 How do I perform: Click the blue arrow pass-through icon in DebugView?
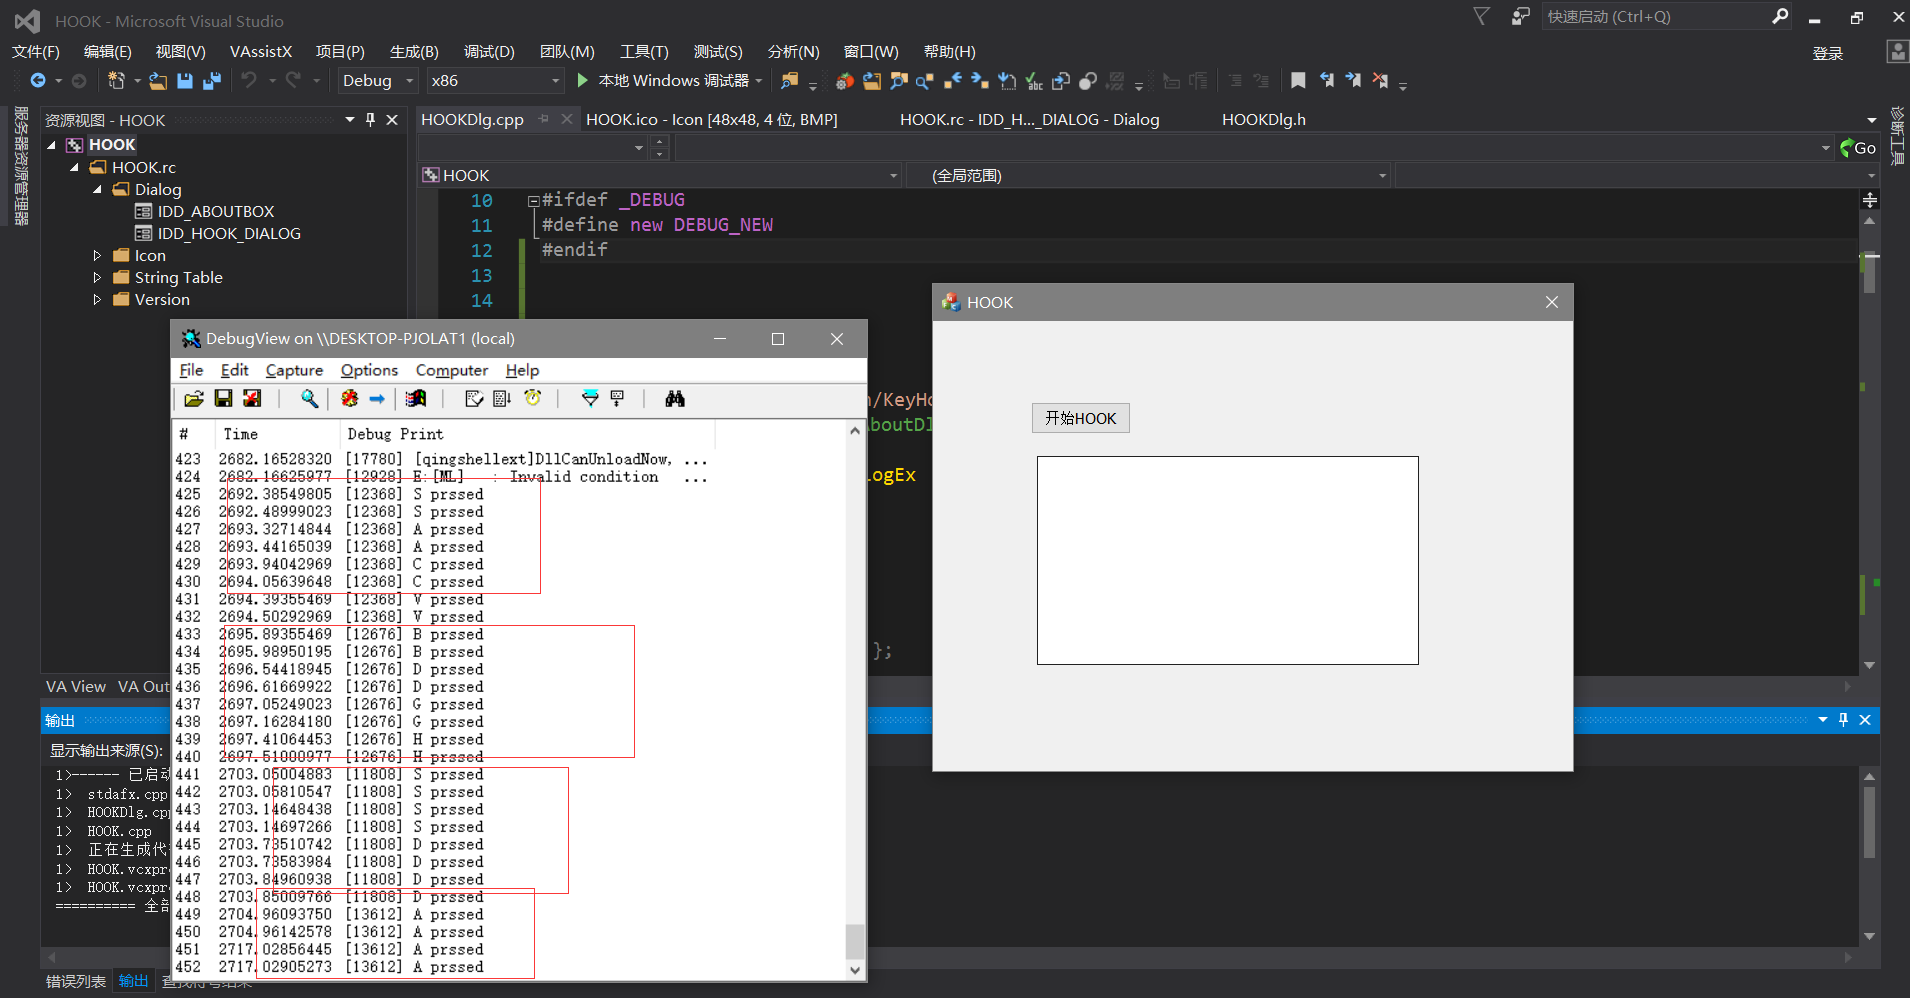[x=377, y=399]
